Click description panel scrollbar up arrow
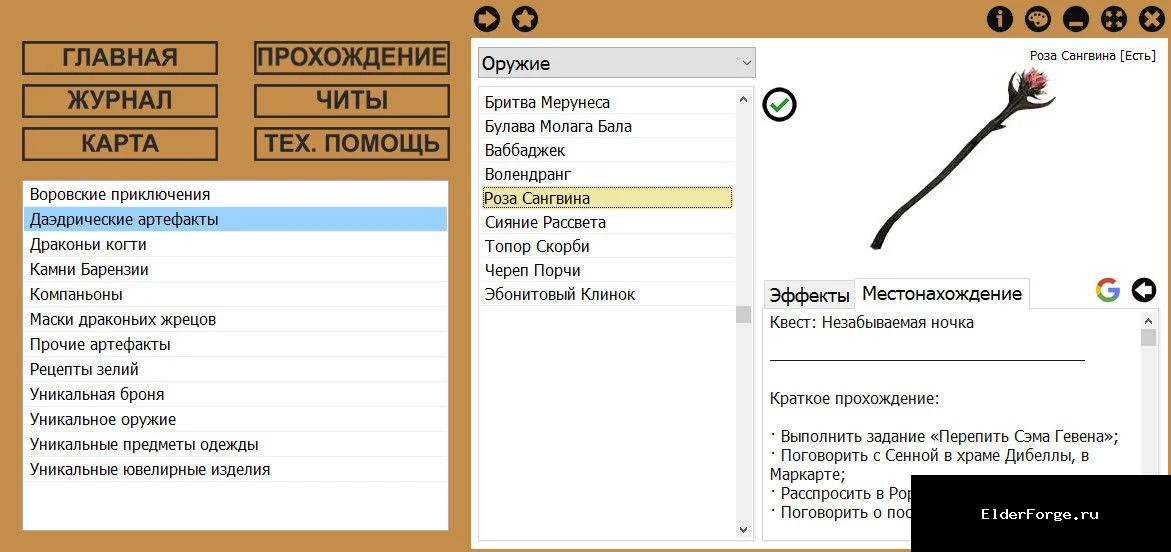 [1149, 320]
